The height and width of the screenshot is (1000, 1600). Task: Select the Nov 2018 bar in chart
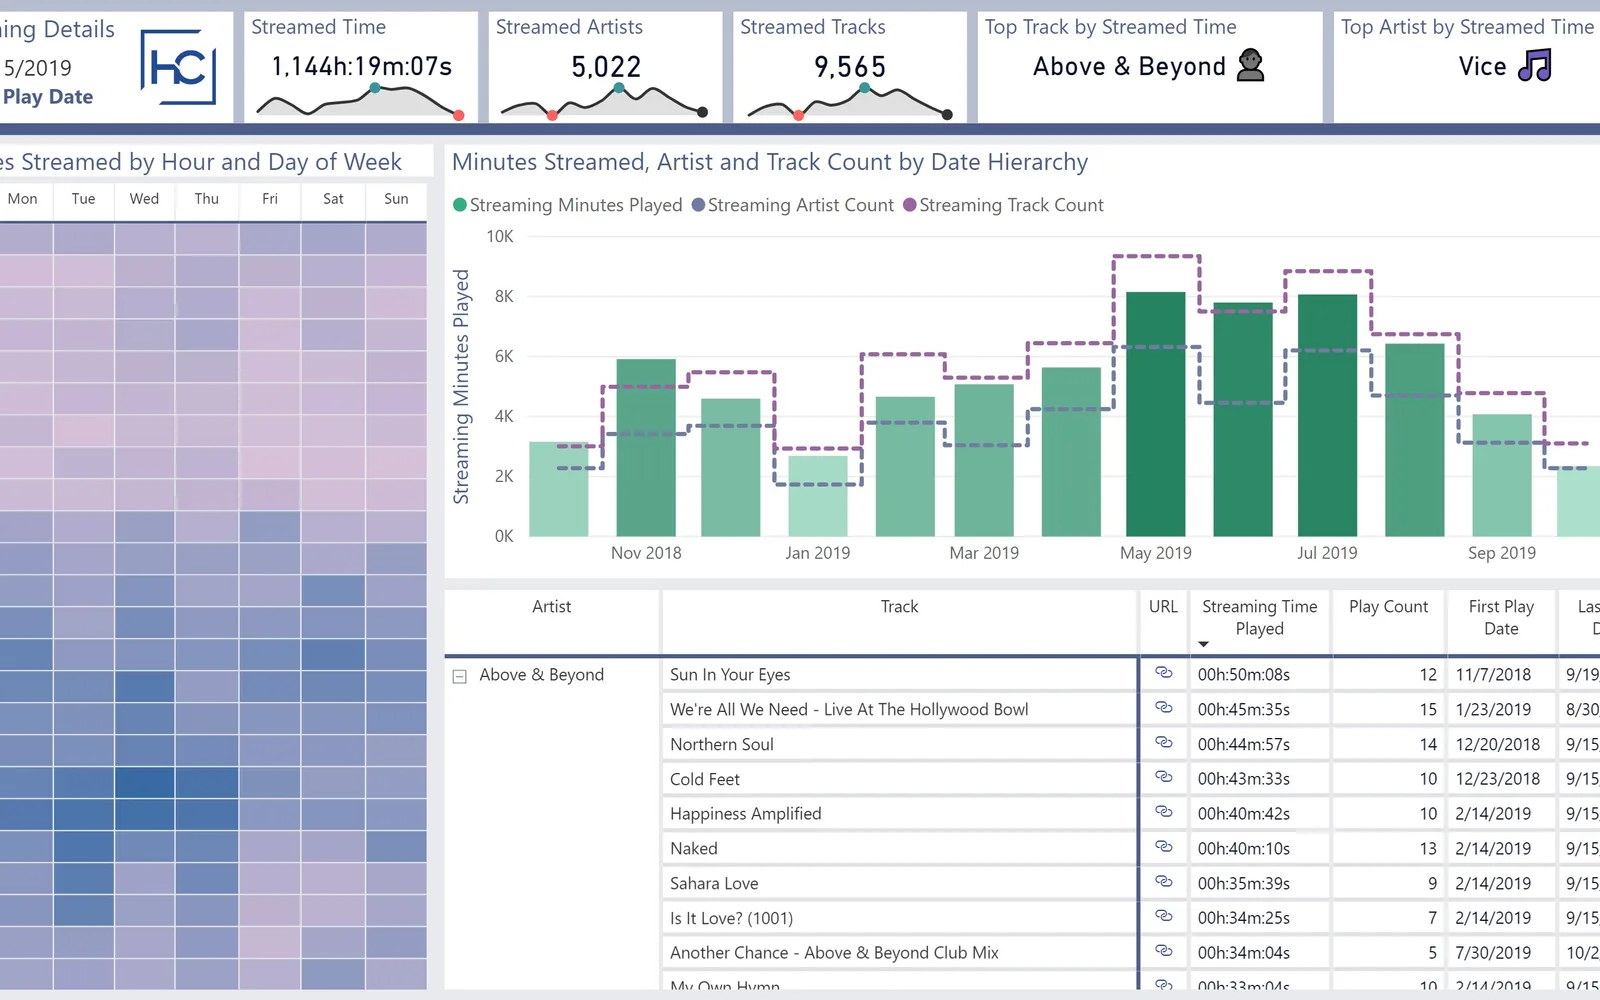646,448
